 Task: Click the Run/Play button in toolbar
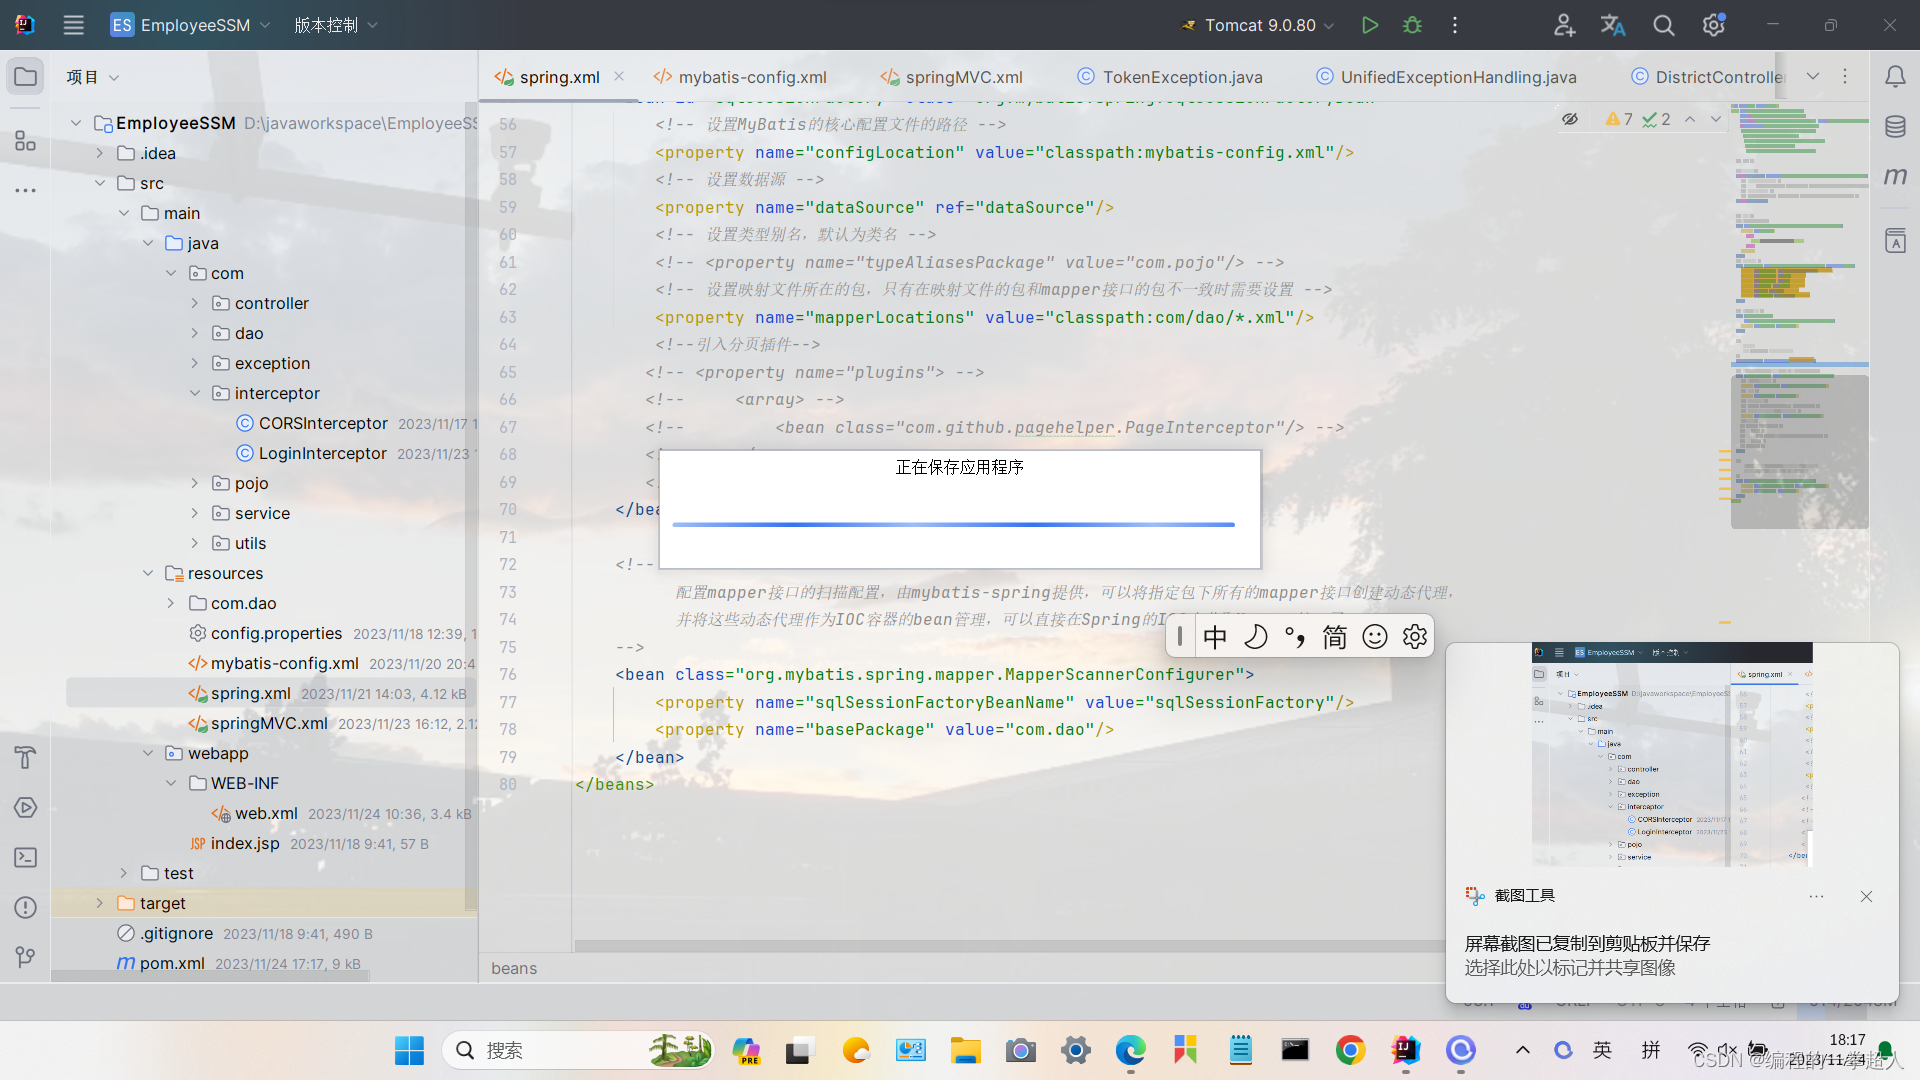pyautogui.click(x=1370, y=24)
